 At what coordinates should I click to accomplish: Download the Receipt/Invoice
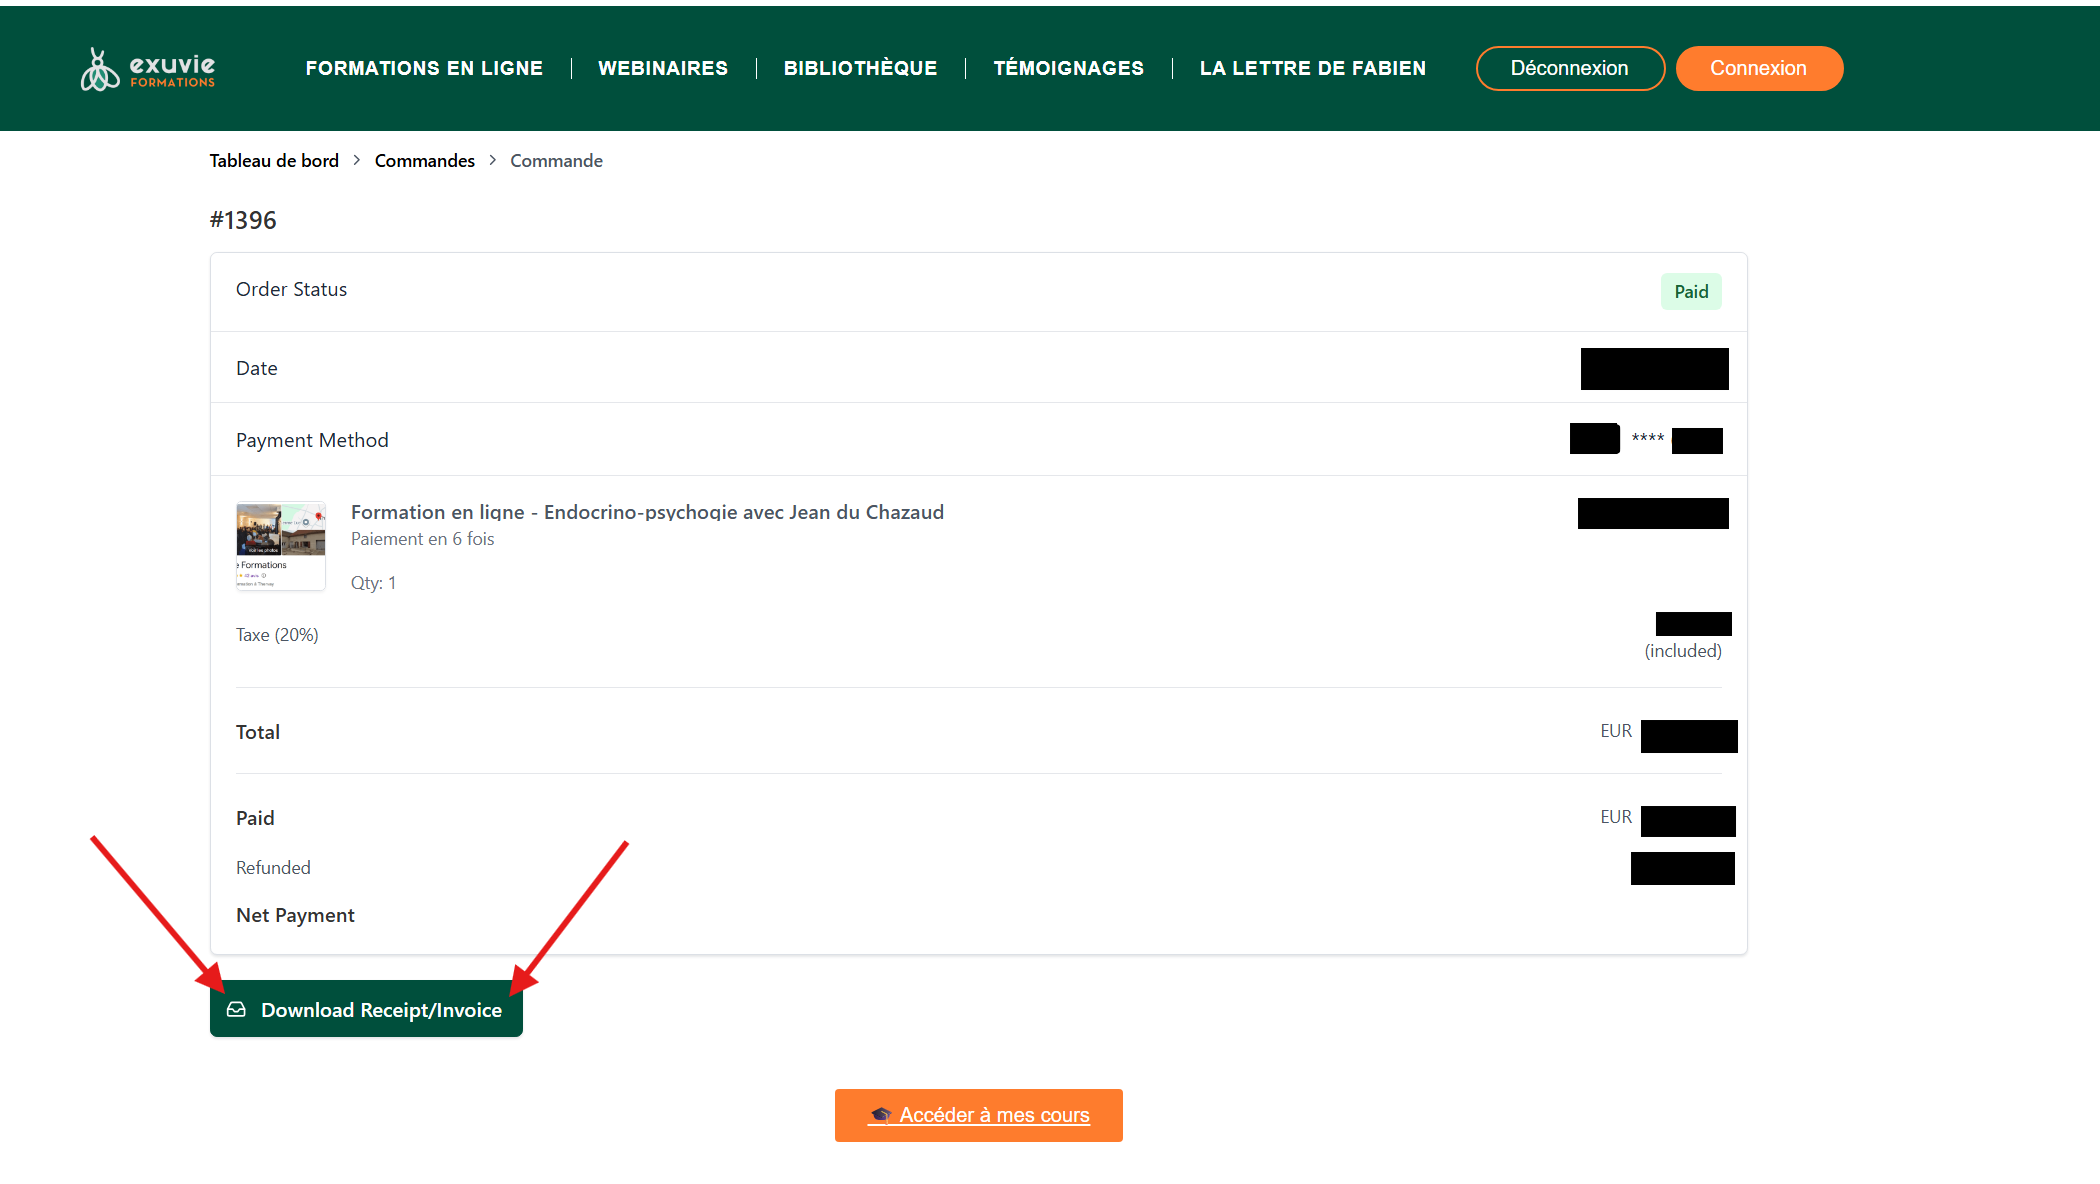[x=380, y=1010]
